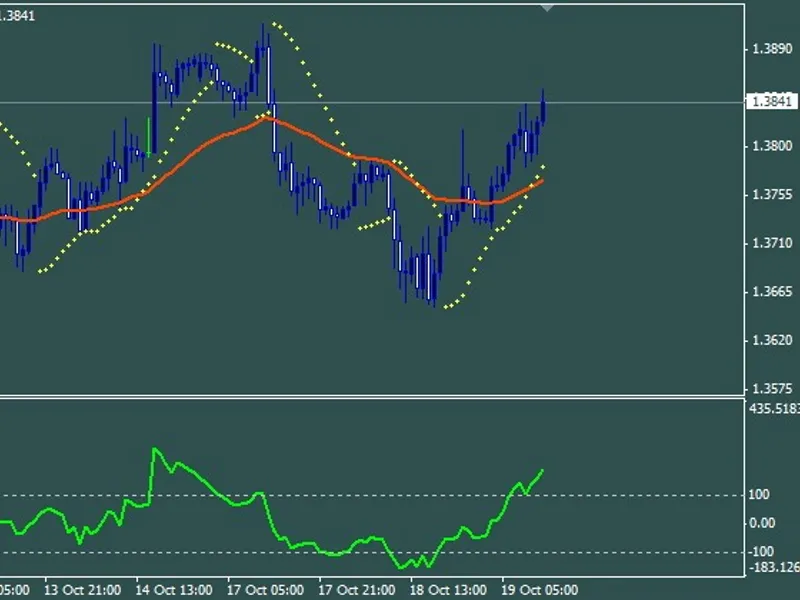Click the 19 Oct 05:00 time label
Screen dimensions: 800x600
pos(539,590)
